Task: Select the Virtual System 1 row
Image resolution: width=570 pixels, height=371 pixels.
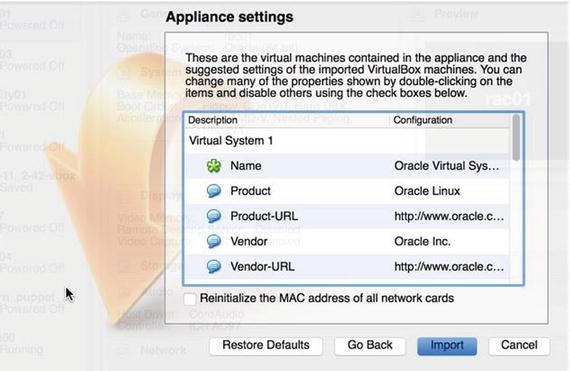Action: [x=348, y=141]
